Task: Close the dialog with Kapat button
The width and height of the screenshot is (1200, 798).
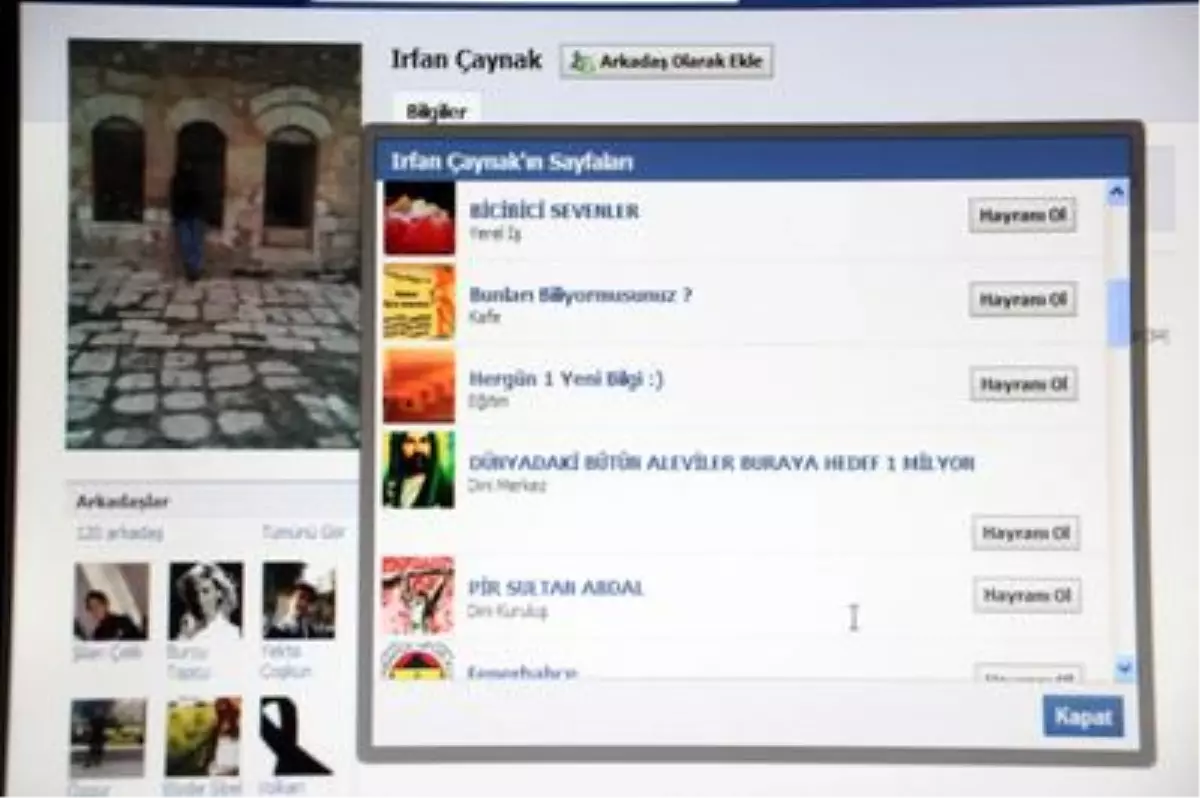Action: click(x=1083, y=717)
